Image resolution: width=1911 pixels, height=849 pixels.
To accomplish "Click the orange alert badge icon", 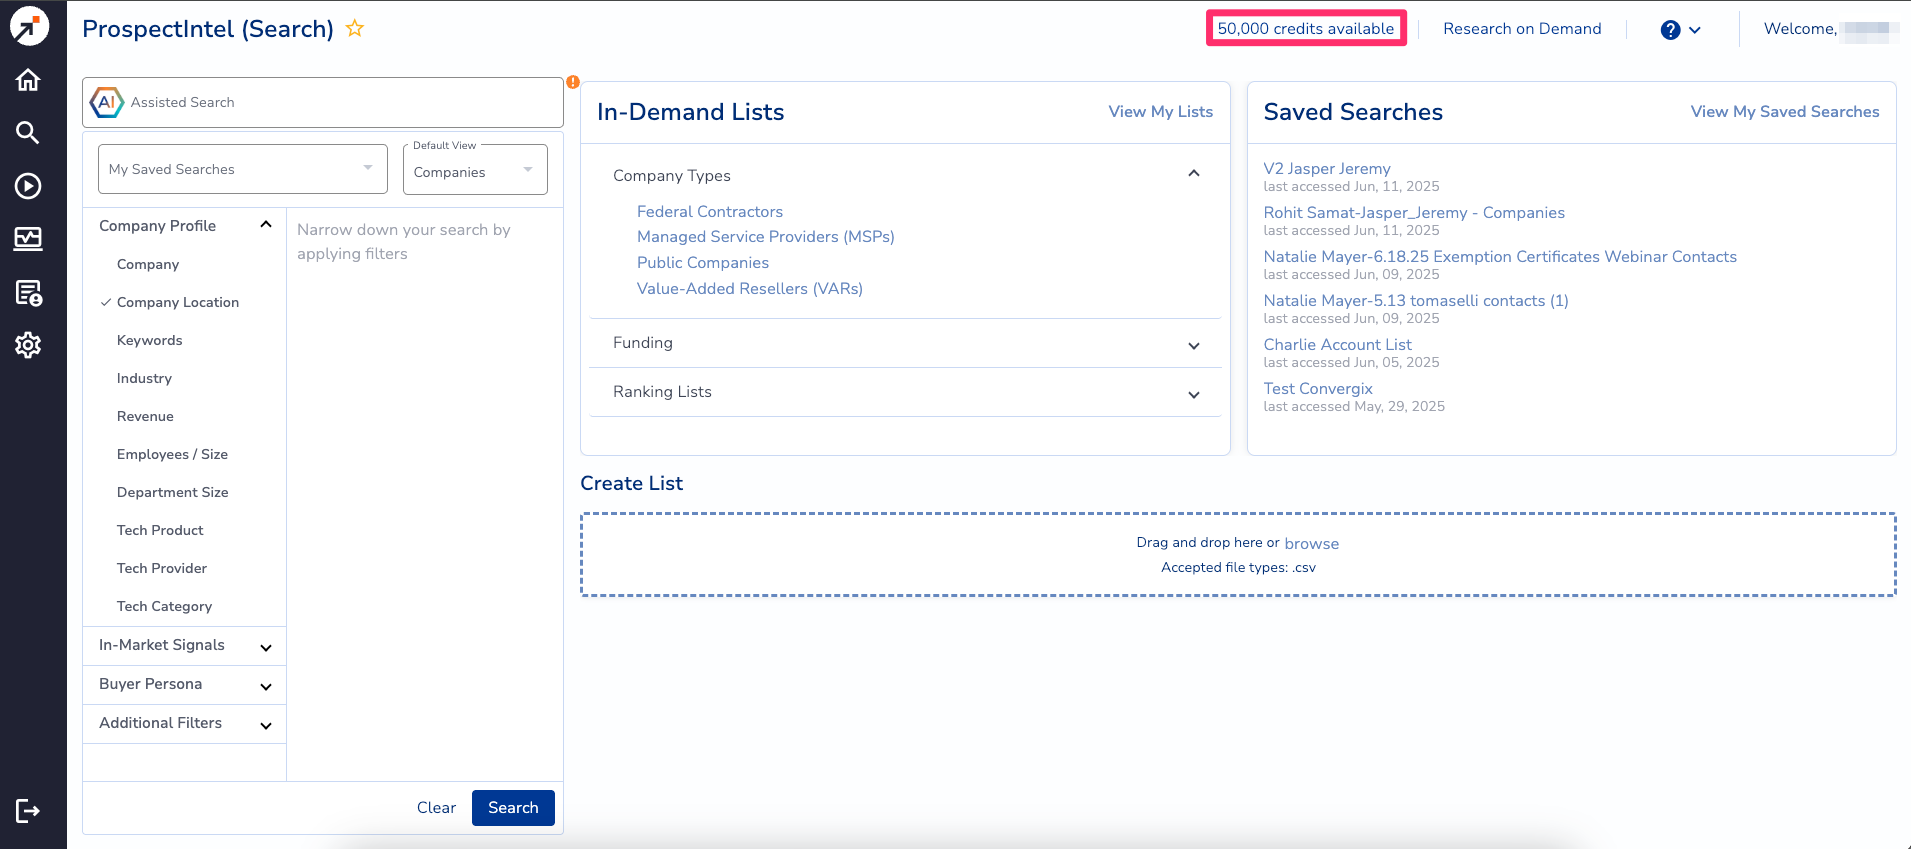I will [x=573, y=82].
